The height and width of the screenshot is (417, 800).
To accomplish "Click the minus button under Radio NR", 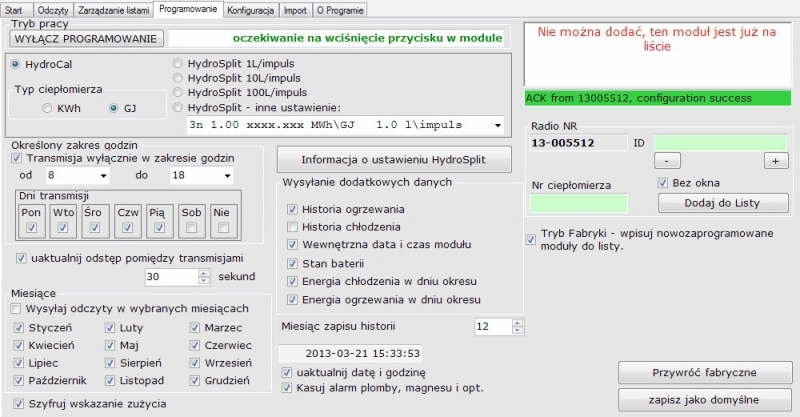I will coord(667,160).
